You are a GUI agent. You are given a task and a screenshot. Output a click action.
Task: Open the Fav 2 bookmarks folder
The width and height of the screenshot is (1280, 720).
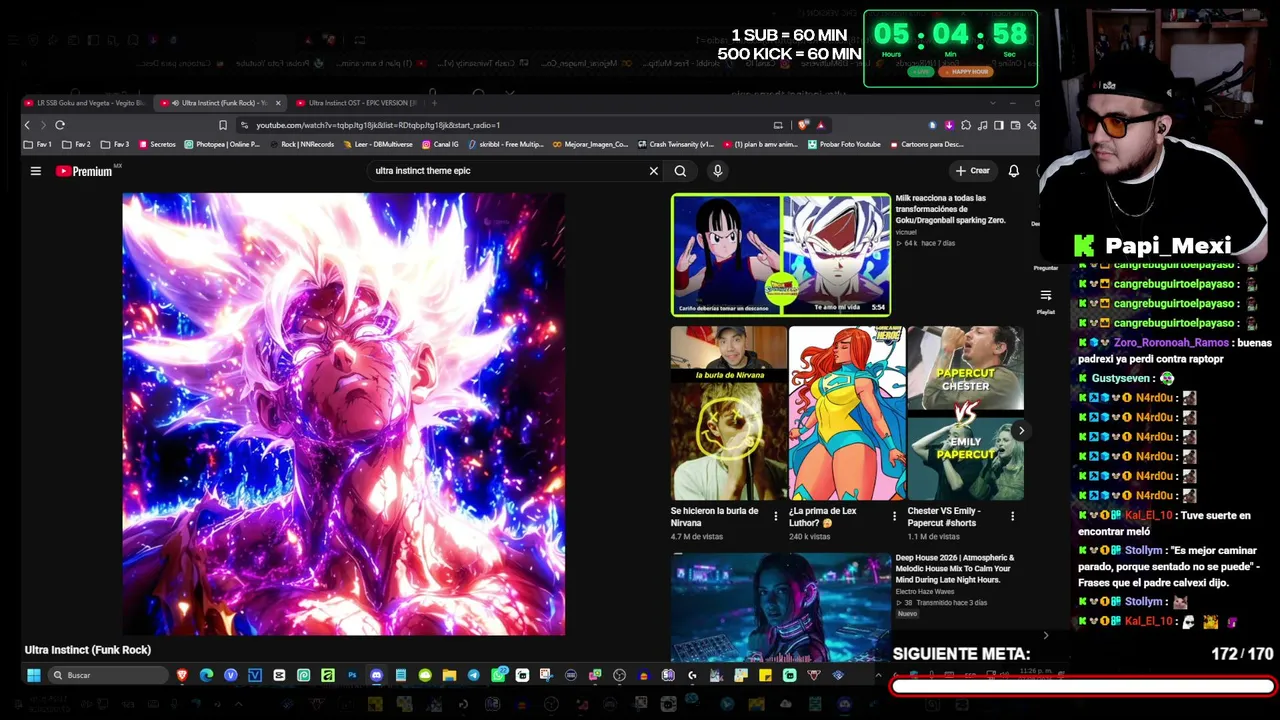click(x=76, y=144)
